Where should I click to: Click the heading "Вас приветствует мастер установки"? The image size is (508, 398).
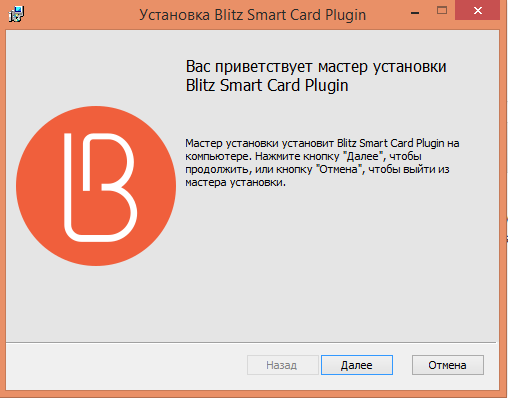tap(316, 66)
